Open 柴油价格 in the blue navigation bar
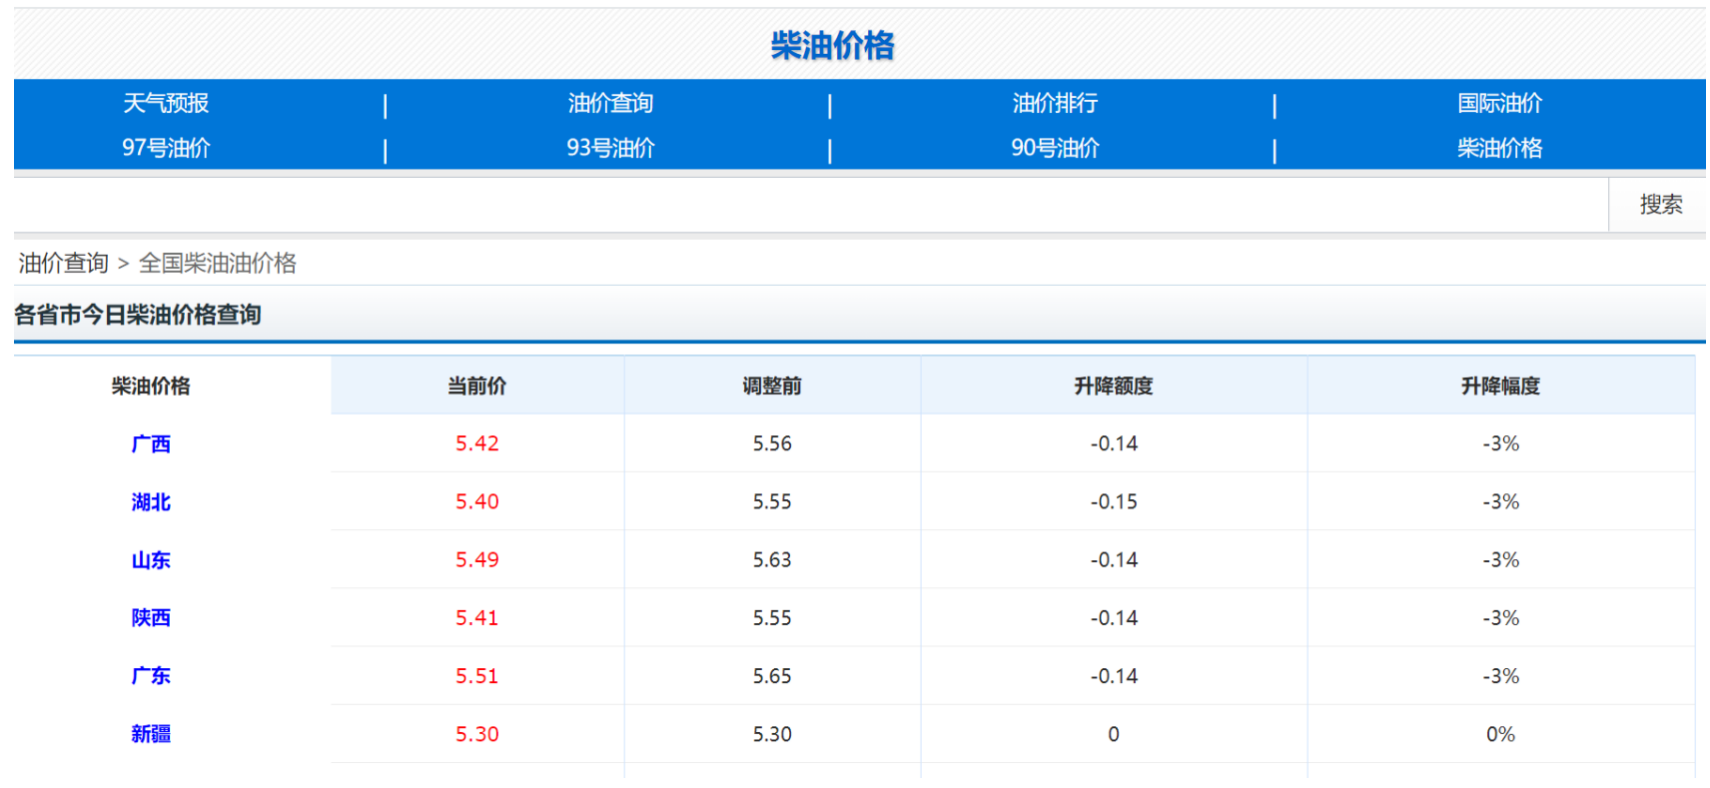The height and width of the screenshot is (788, 1710). [1499, 148]
